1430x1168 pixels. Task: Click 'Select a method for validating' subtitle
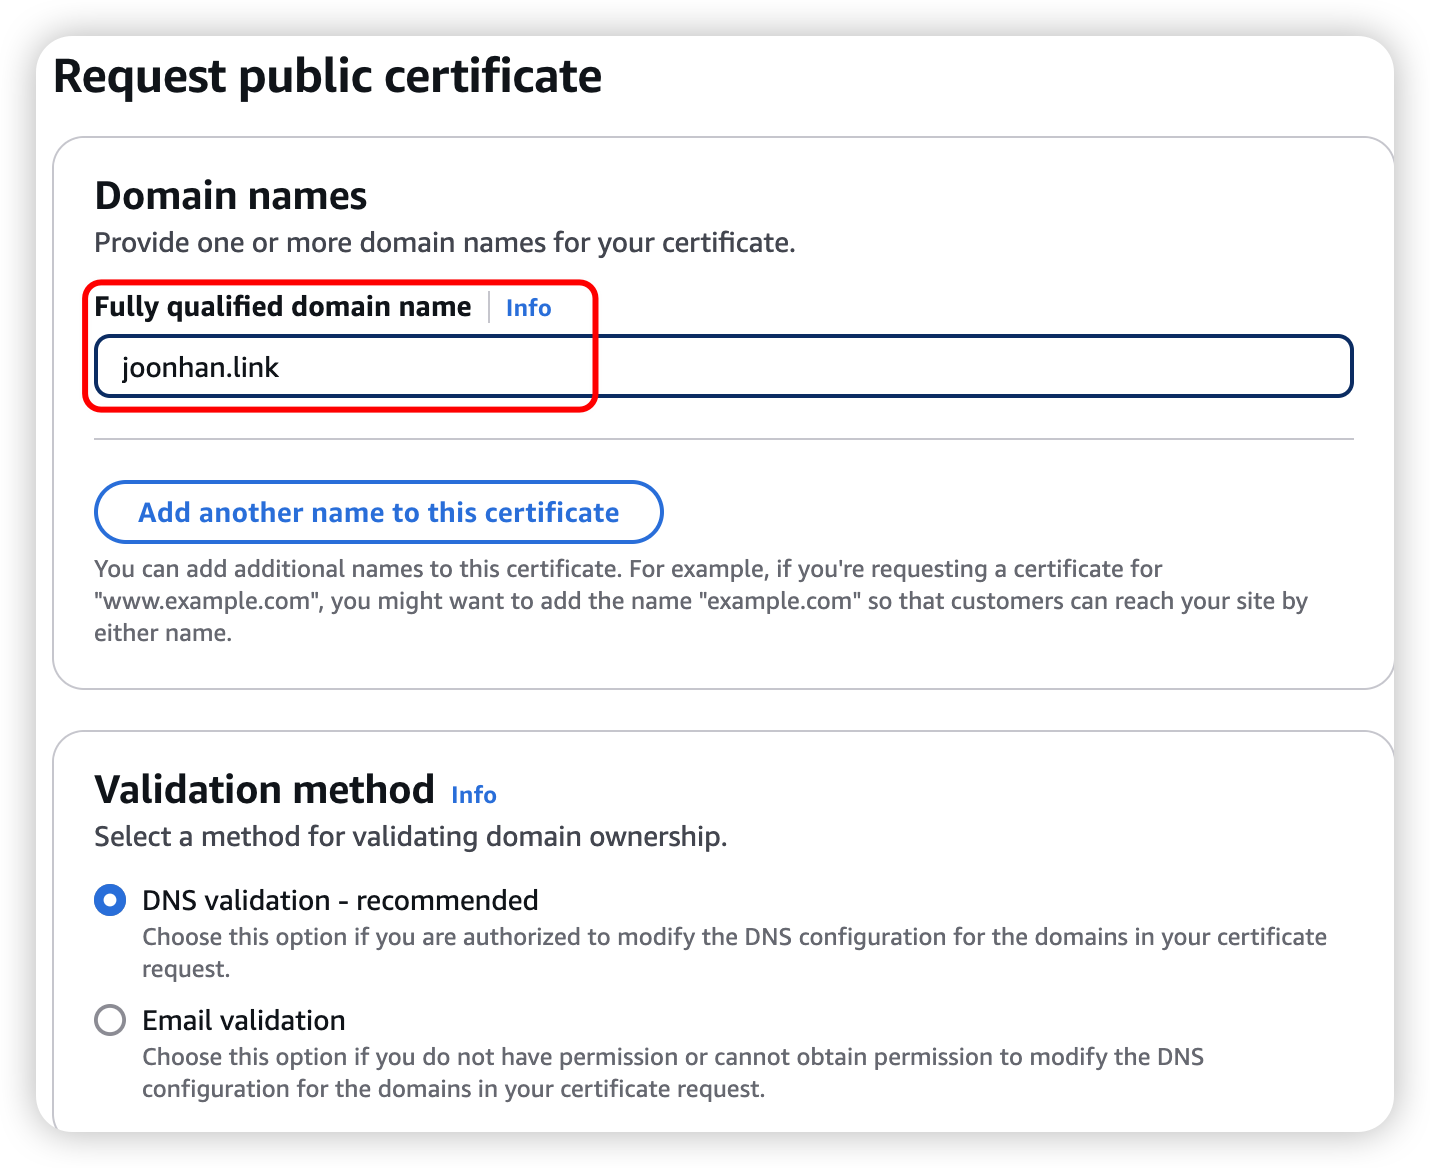(410, 837)
